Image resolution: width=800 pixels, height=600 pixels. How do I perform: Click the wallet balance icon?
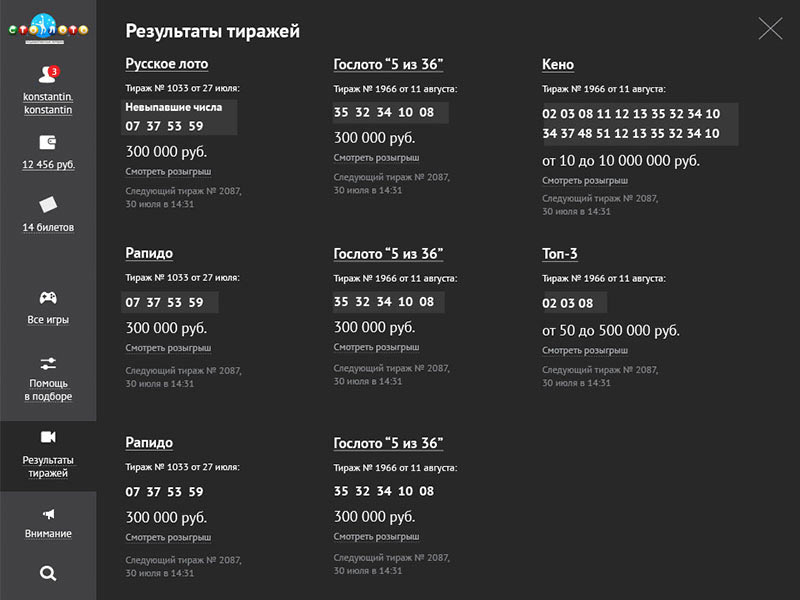(x=48, y=142)
